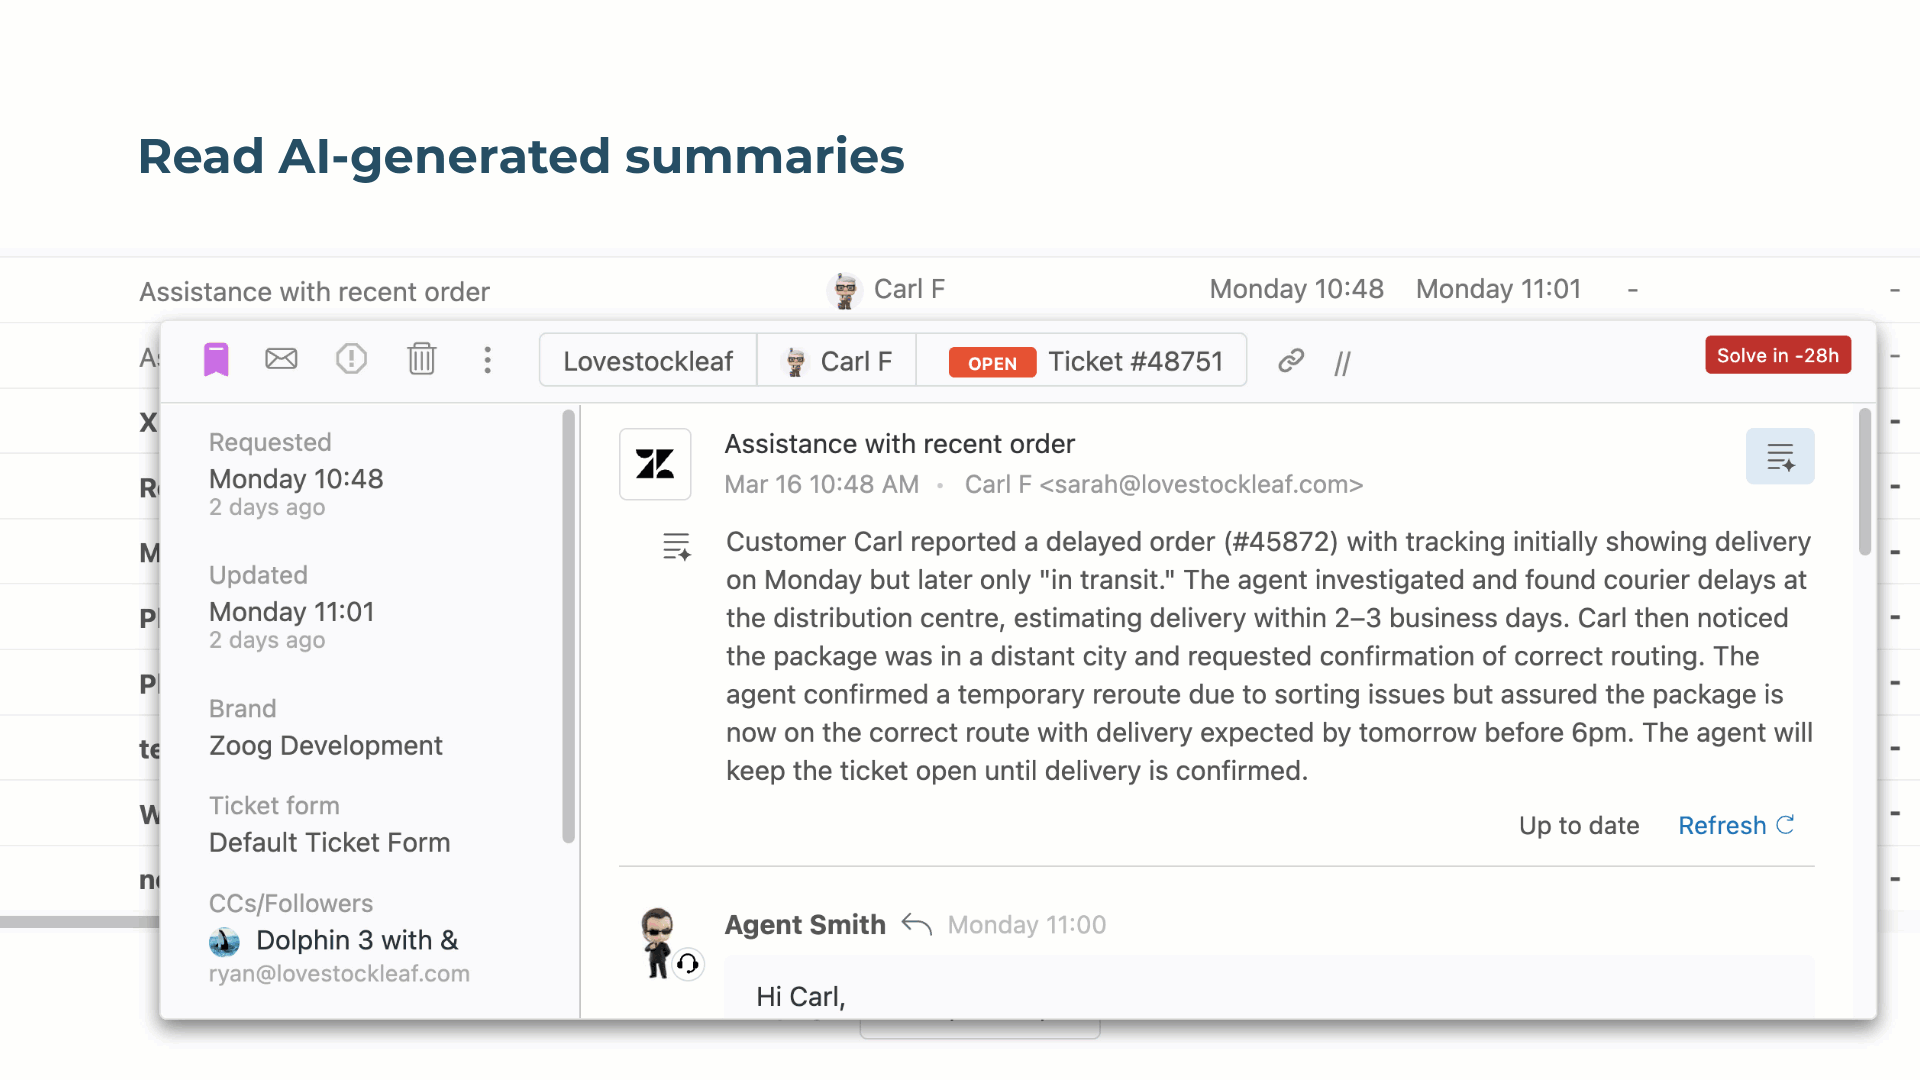Open the three-dot more options menu
Viewport: 1920px width, 1080px height.
click(488, 360)
